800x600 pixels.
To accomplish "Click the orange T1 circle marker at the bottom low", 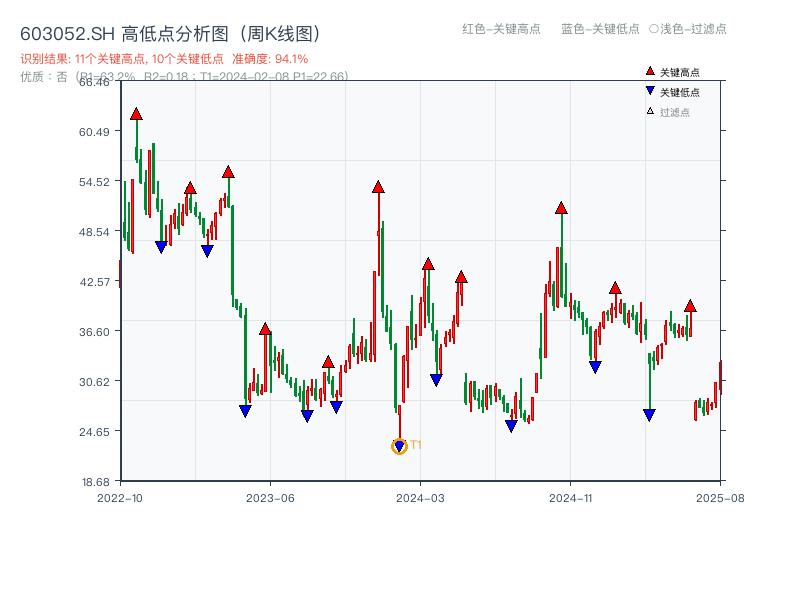I will click(399, 444).
